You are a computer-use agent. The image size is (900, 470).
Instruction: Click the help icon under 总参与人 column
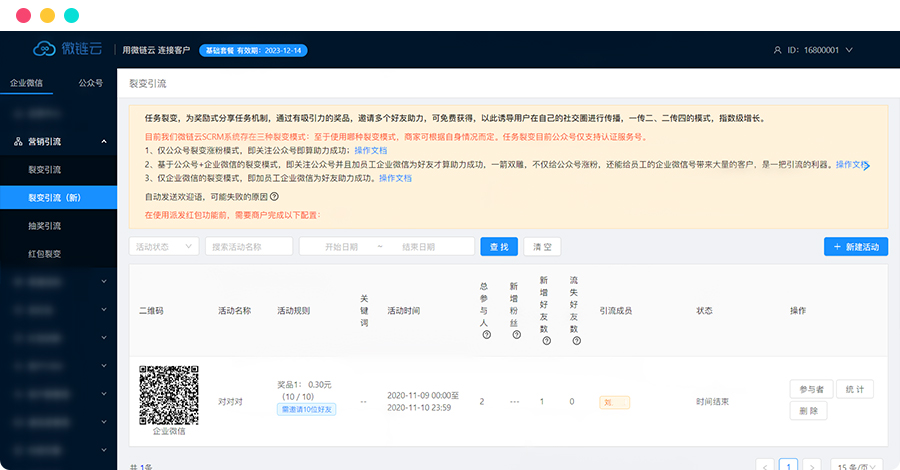click(485, 335)
